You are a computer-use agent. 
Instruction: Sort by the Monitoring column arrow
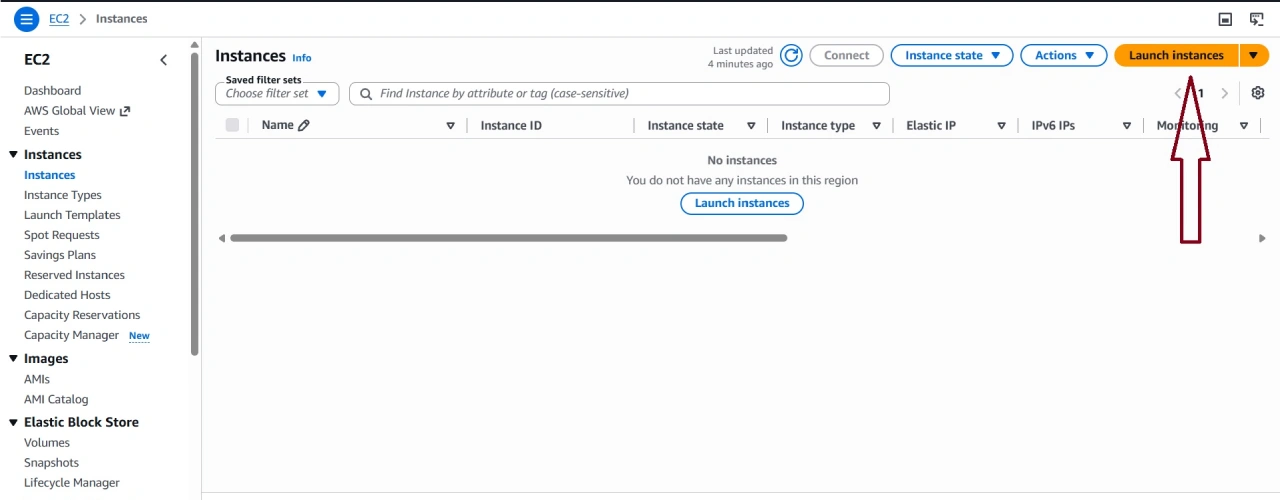coord(1244,126)
